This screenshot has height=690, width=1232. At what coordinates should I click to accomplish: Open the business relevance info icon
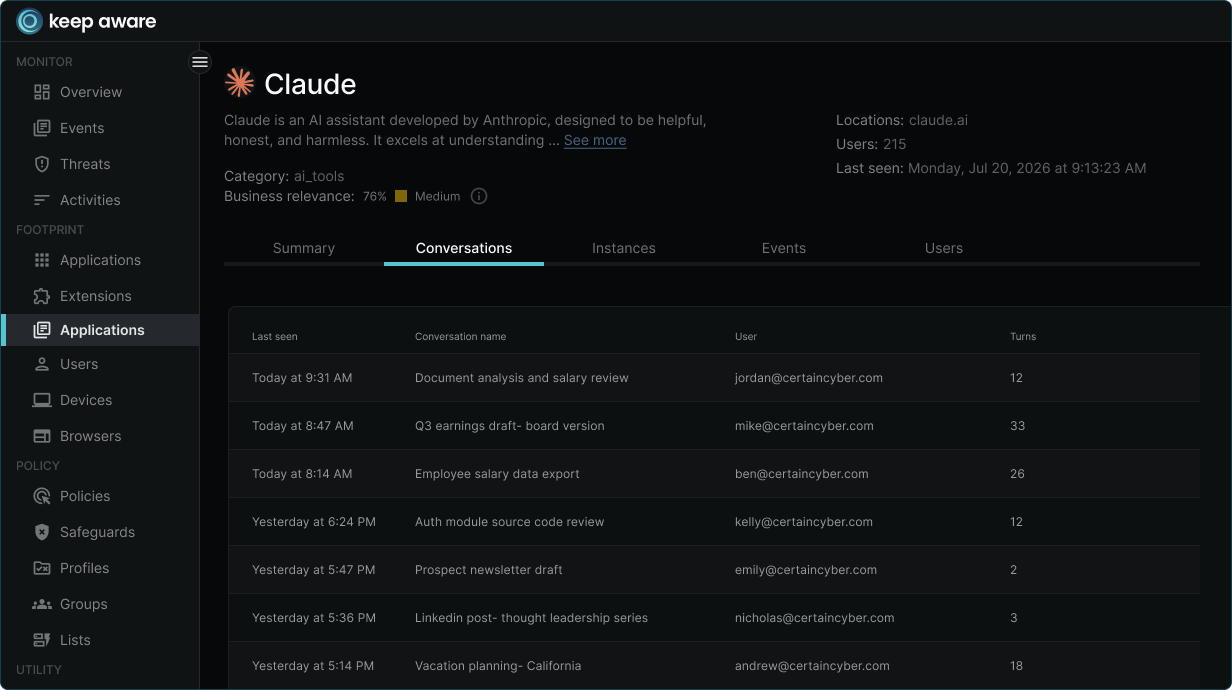coord(479,196)
